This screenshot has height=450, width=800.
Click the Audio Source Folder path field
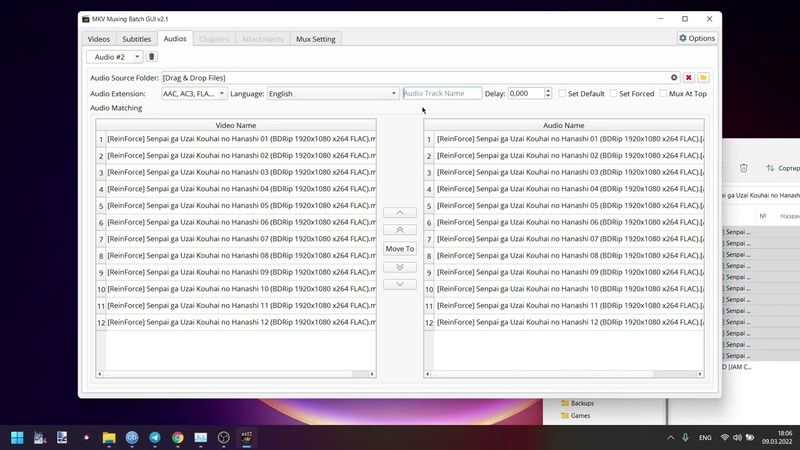[x=414, y=78]
